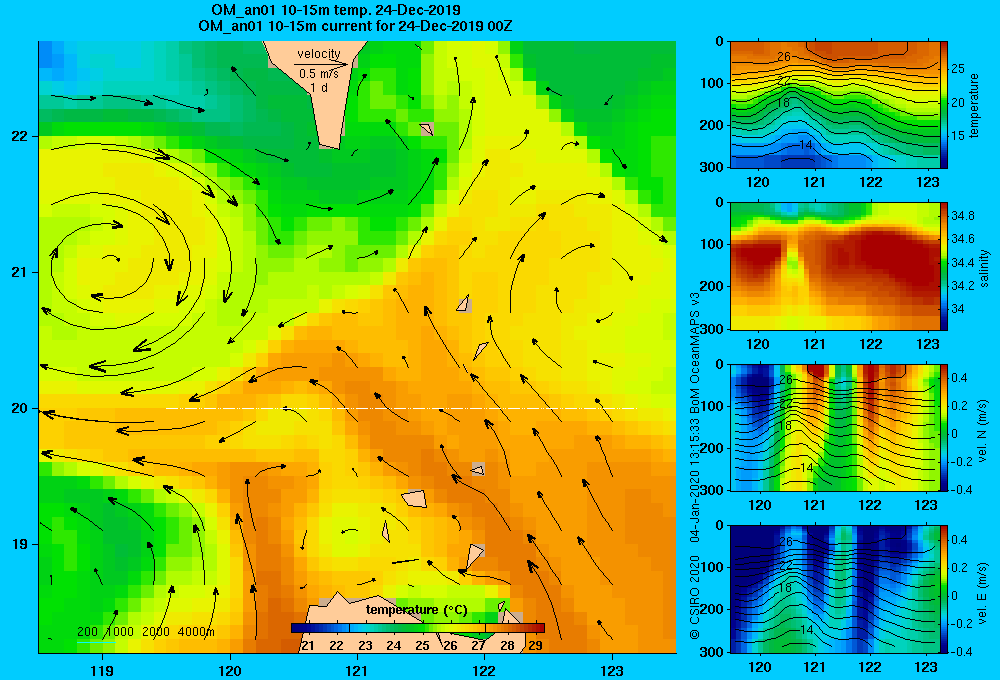The height and width of the screenshot is (680, 1000).
Task: Click the '1 d' legend text
Action: [319, 87]
